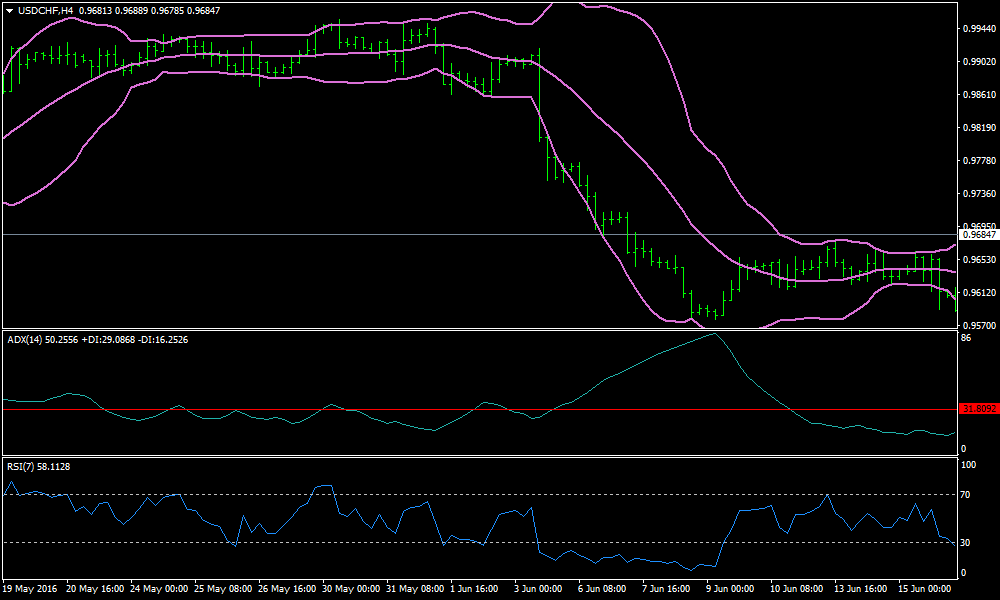Click the RSI scale top value 100

click(969, 466)
